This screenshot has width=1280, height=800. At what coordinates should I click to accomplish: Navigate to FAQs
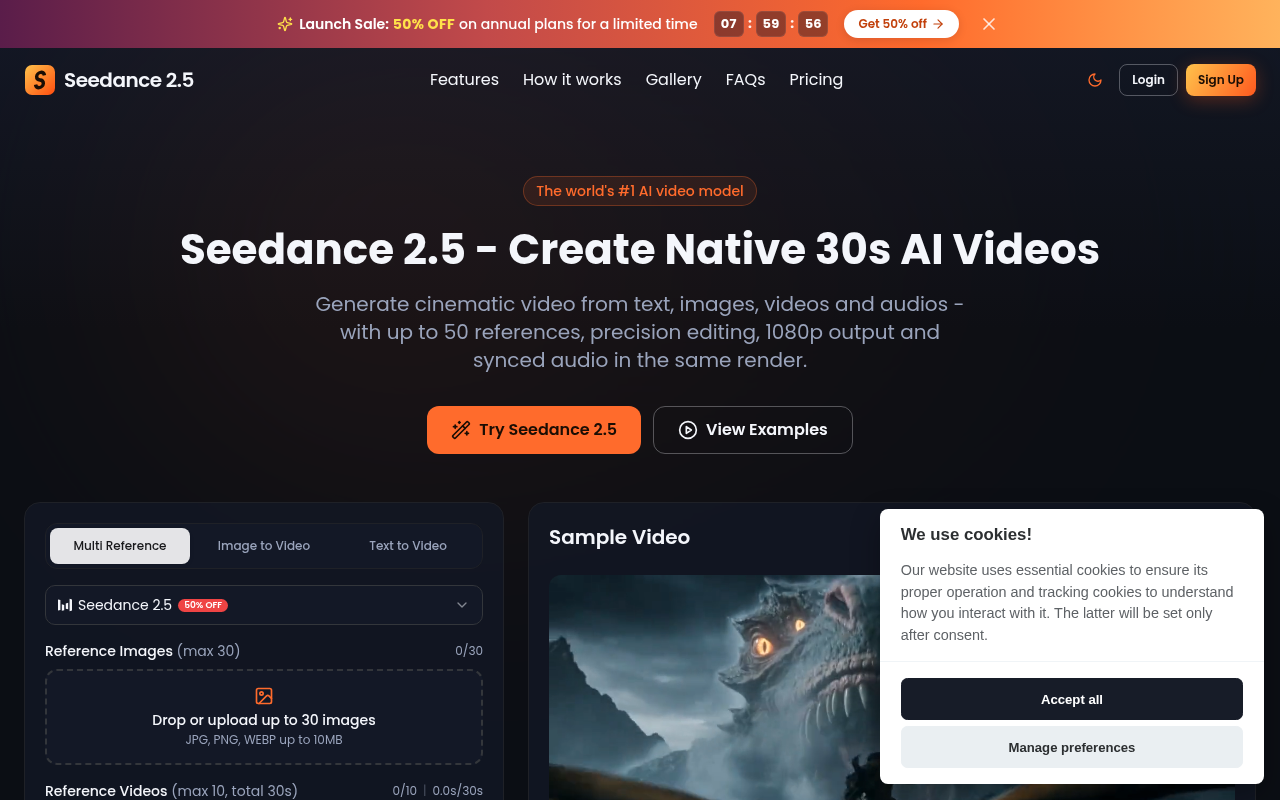click(x=746, y=80)
